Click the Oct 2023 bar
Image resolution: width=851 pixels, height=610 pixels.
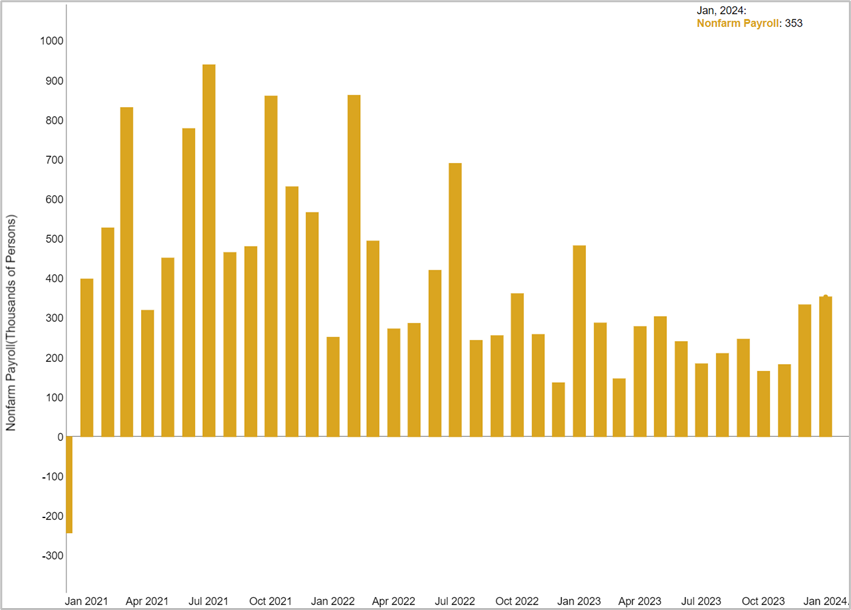point(764,404)
